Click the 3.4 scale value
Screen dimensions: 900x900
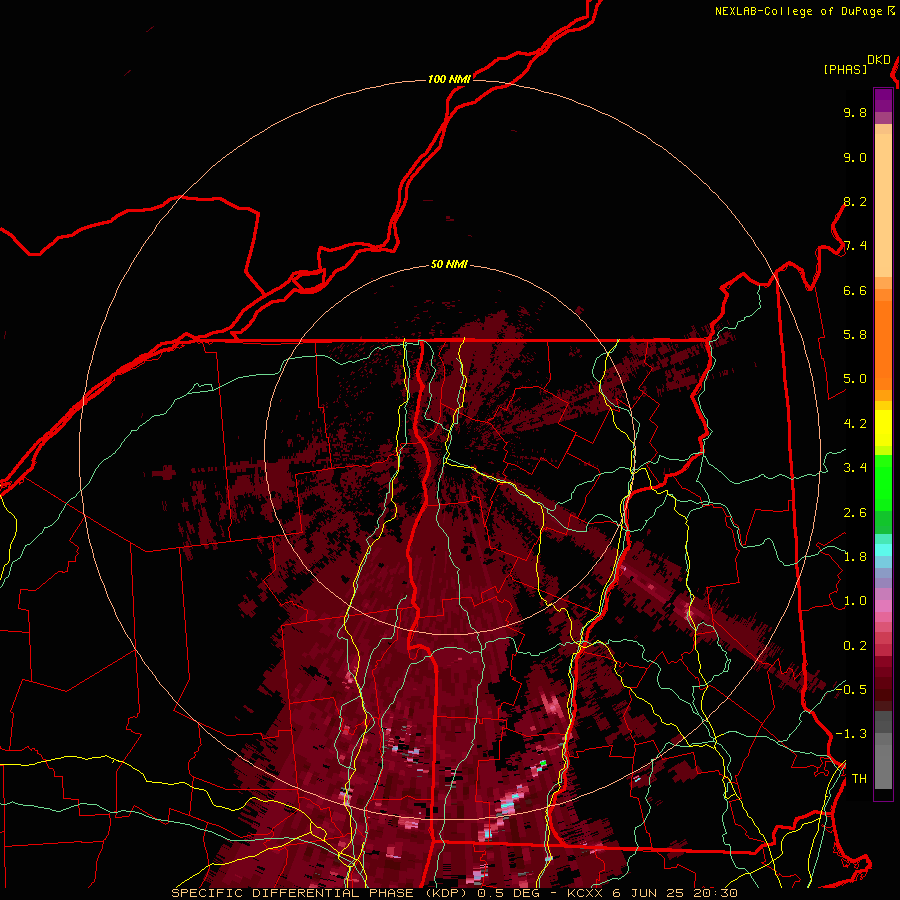click(x=855, y=468)
